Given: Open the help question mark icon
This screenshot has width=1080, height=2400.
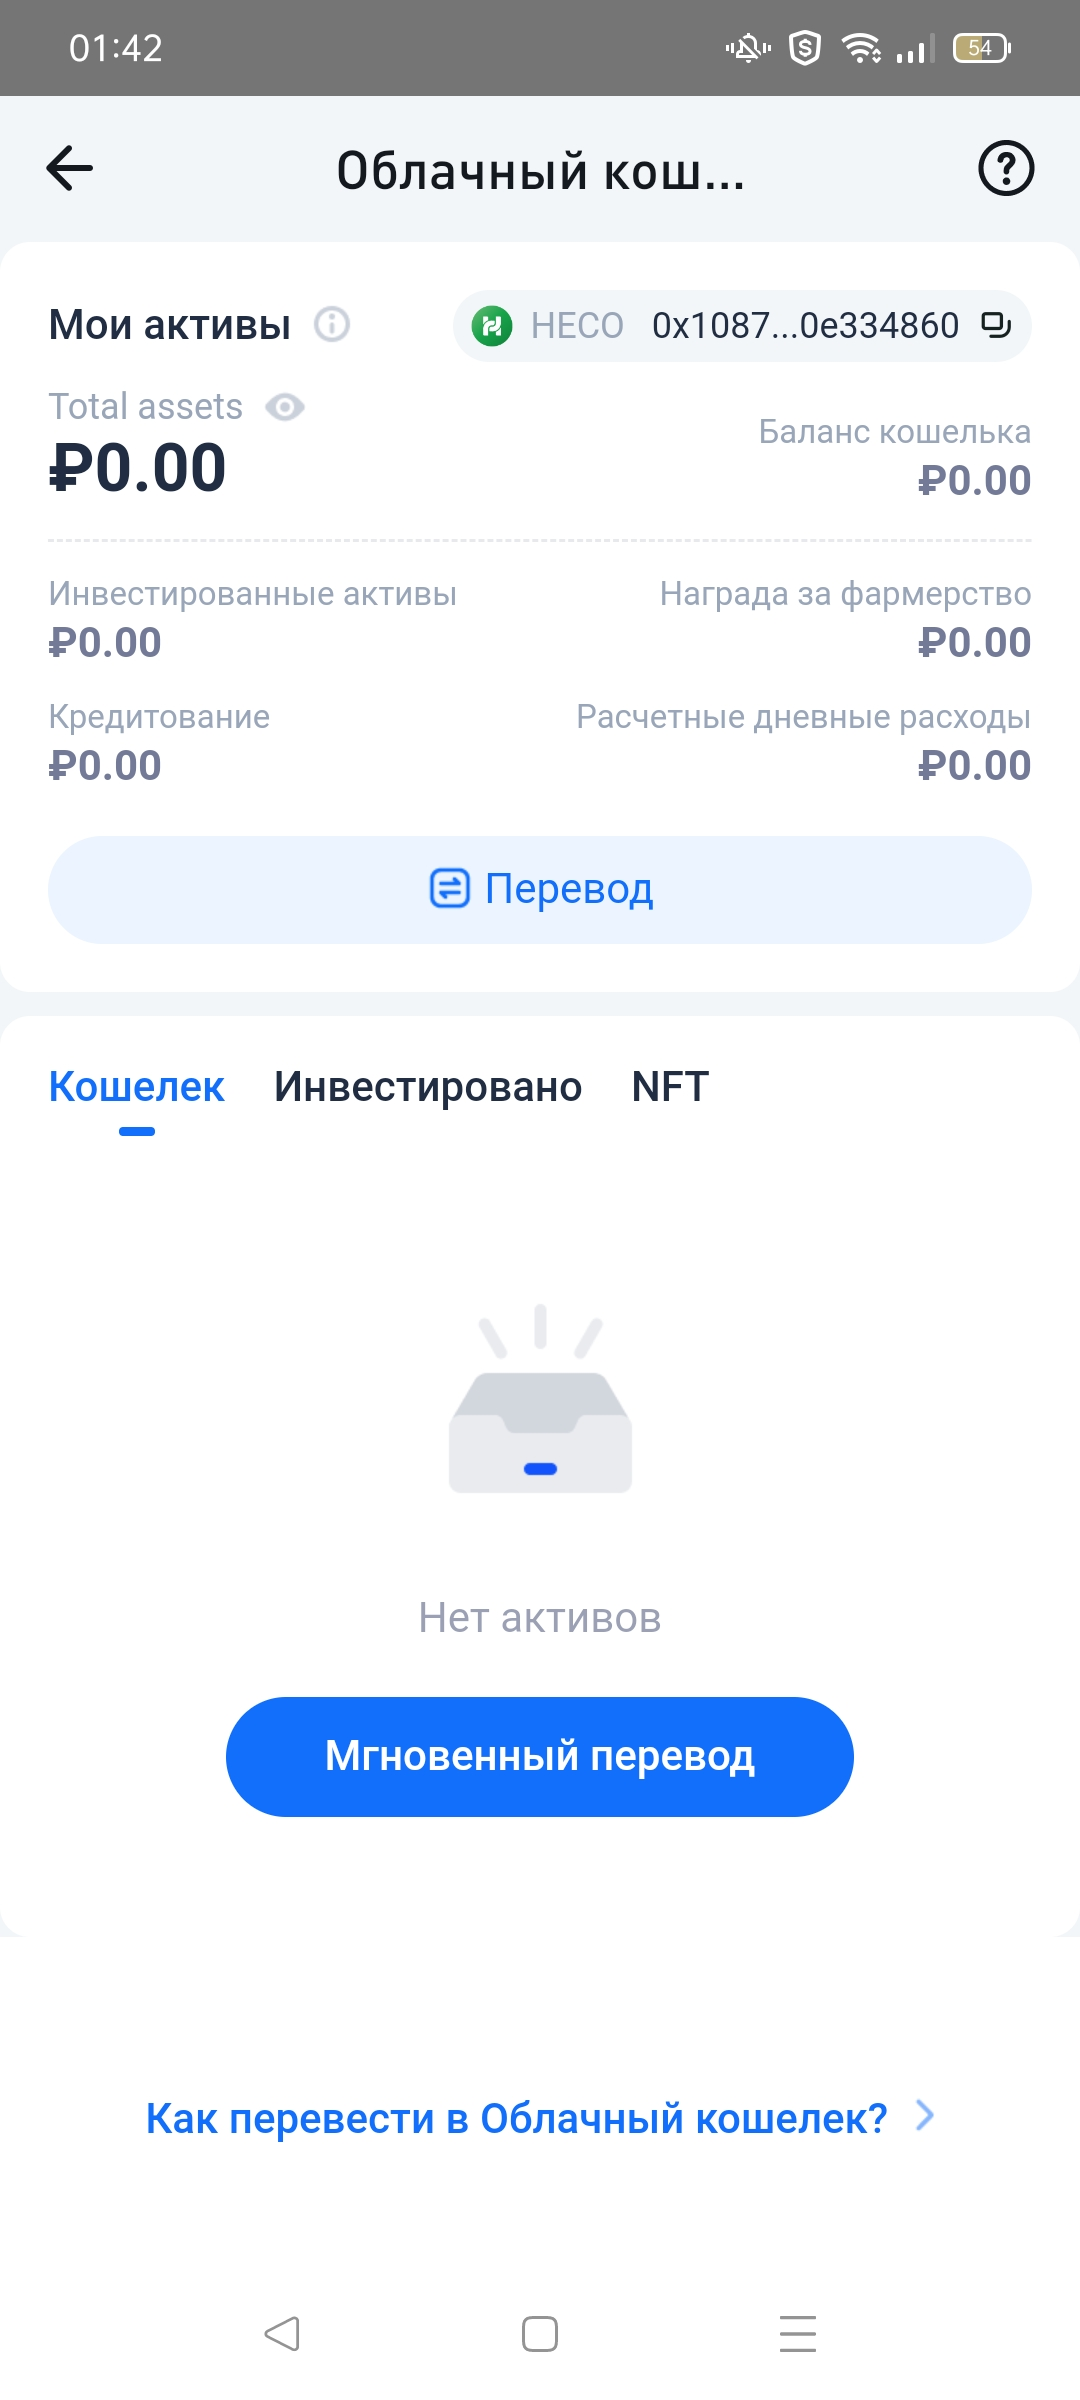Looking at the screenshot, I should [1005, 168].
